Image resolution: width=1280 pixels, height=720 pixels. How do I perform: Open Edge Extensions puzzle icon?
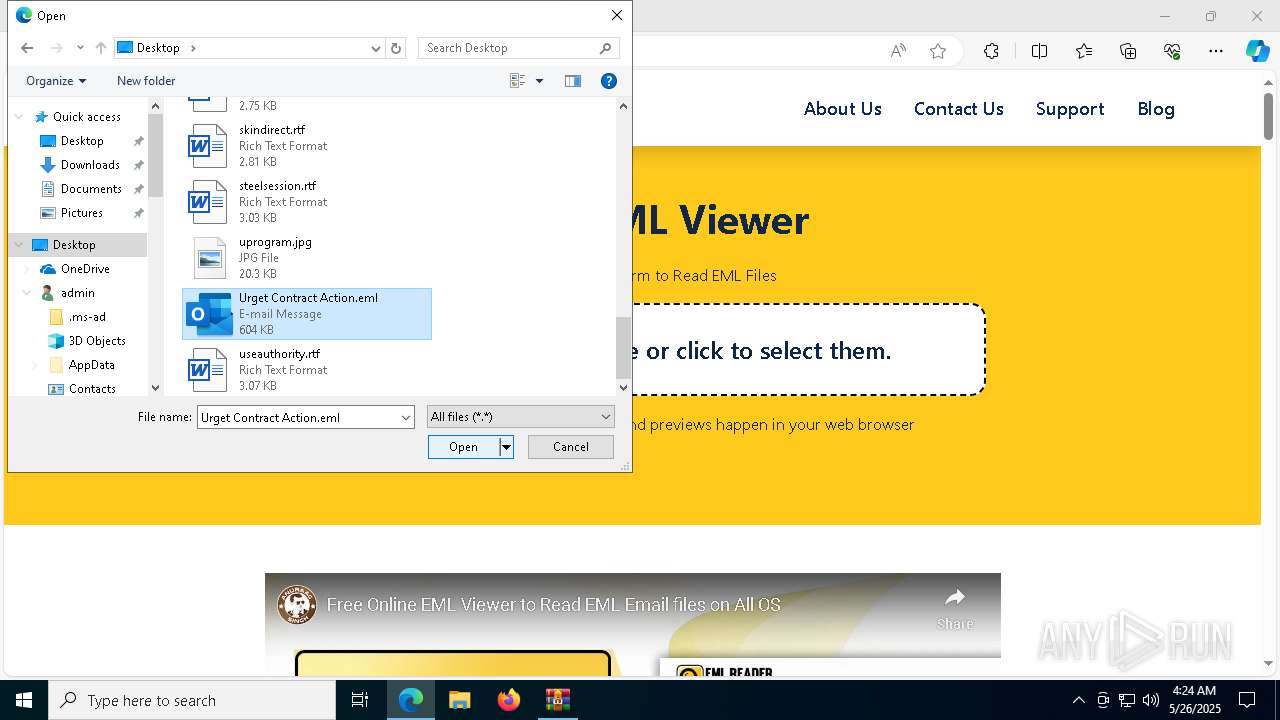click(991, 51)
